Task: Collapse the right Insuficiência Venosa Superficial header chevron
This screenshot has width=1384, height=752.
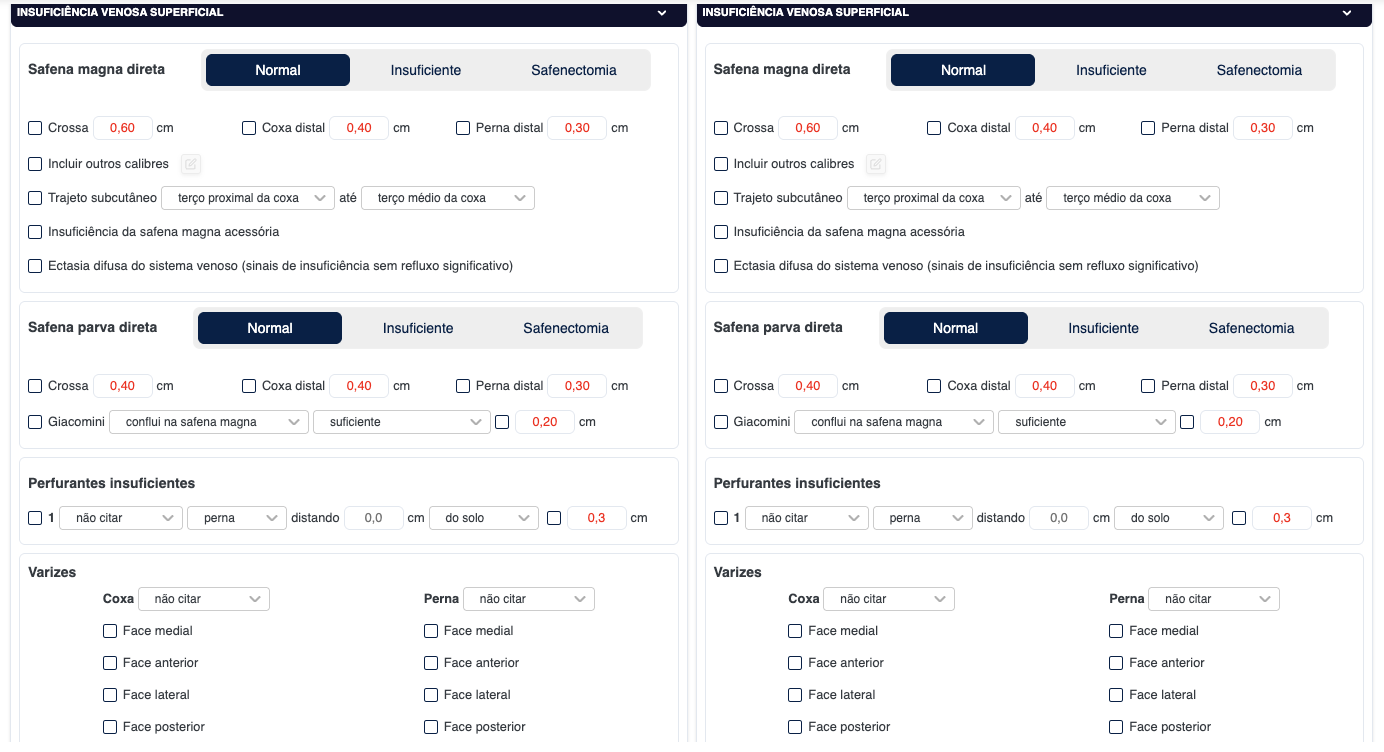Action: [1347, 13]
